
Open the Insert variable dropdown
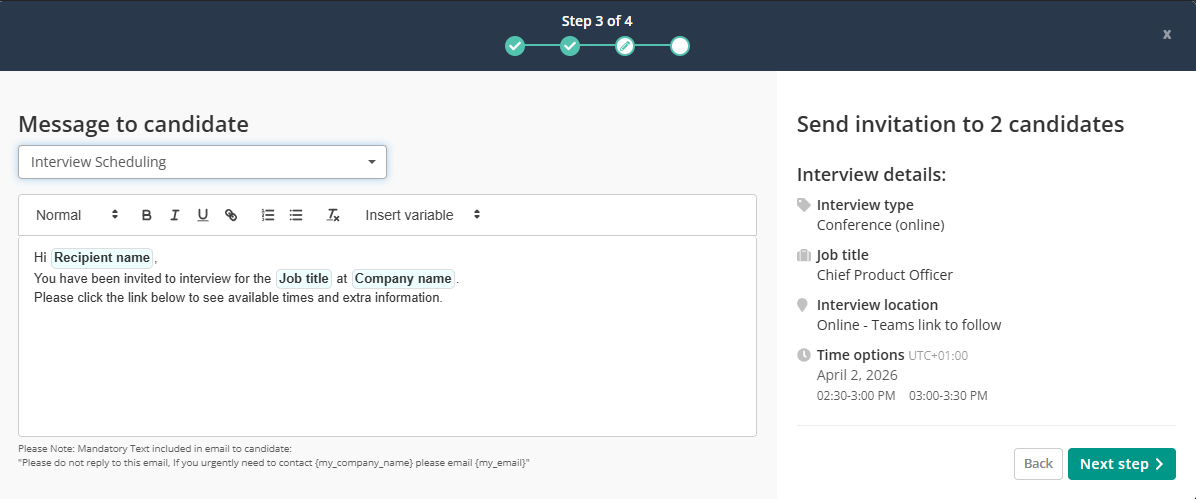pos(423,215)
